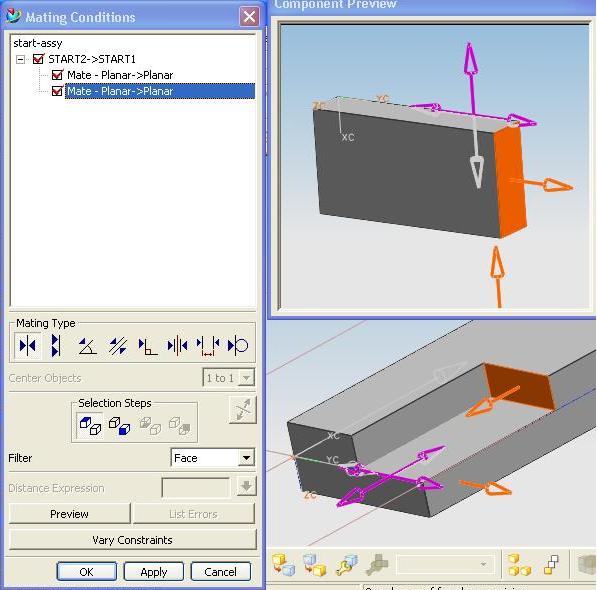Viewport: 597px width, 590px height.
Task: Choose the Parallel mating type icon
Action: [x=118, y=346]
